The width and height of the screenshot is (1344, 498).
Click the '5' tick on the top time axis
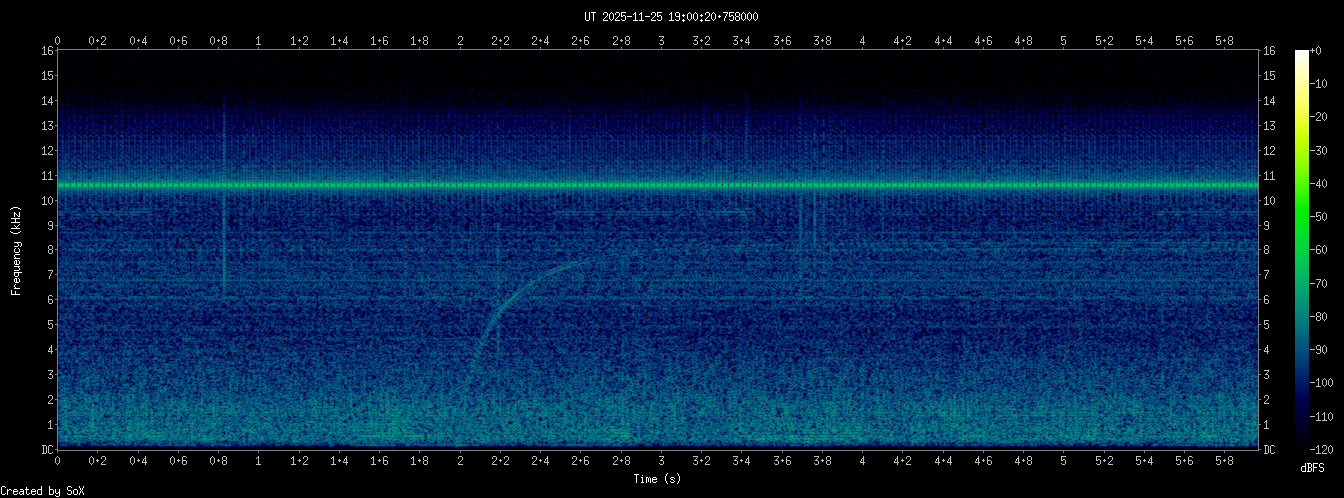click(x=1064, y=41)
